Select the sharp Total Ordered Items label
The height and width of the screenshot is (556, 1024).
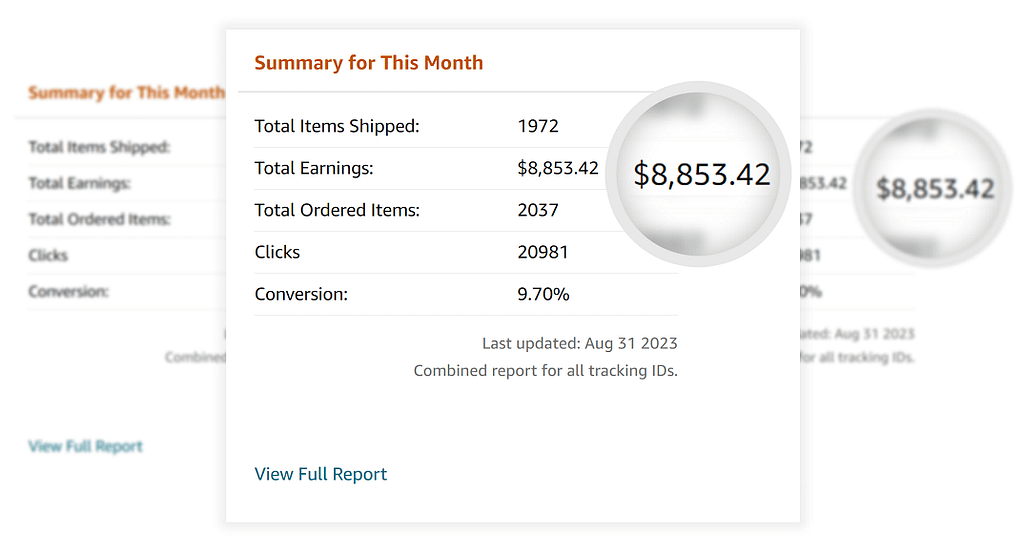point(337,210)
